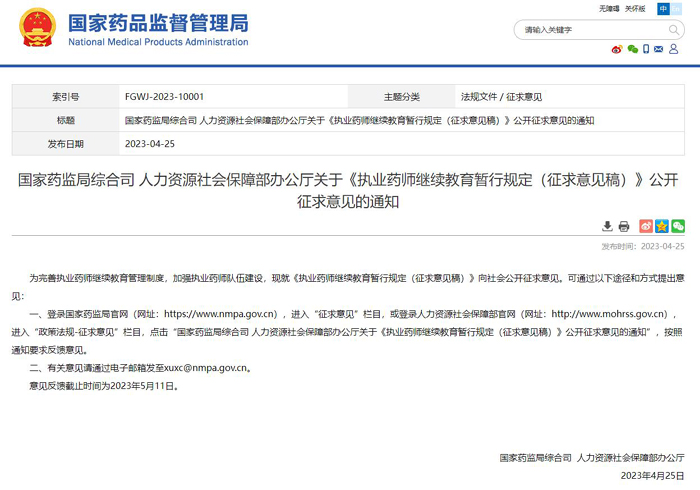The height and width of the screenshot is (490, 700).
Task: Click the xuxc@nmpa.gov.cn email address
Action: [205, 368]
